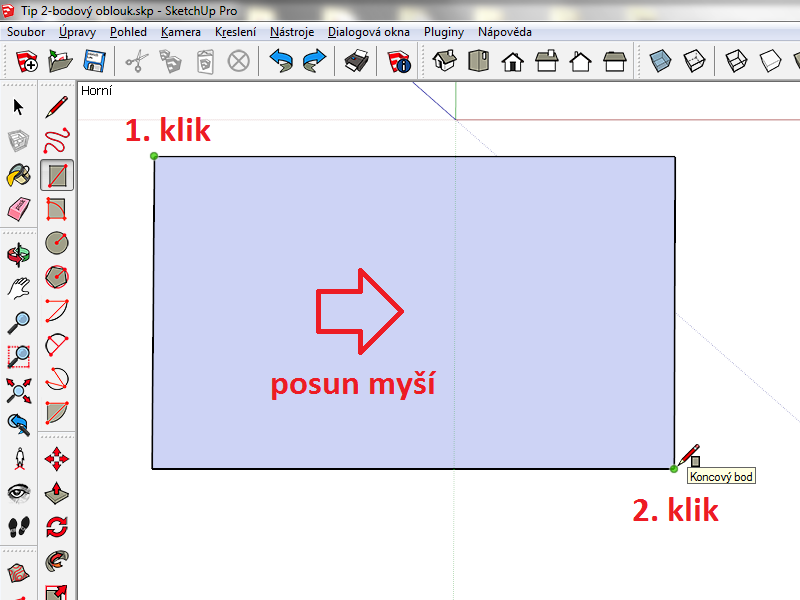
Task: Open the Kreslení menu
Action: pos(235,32)
